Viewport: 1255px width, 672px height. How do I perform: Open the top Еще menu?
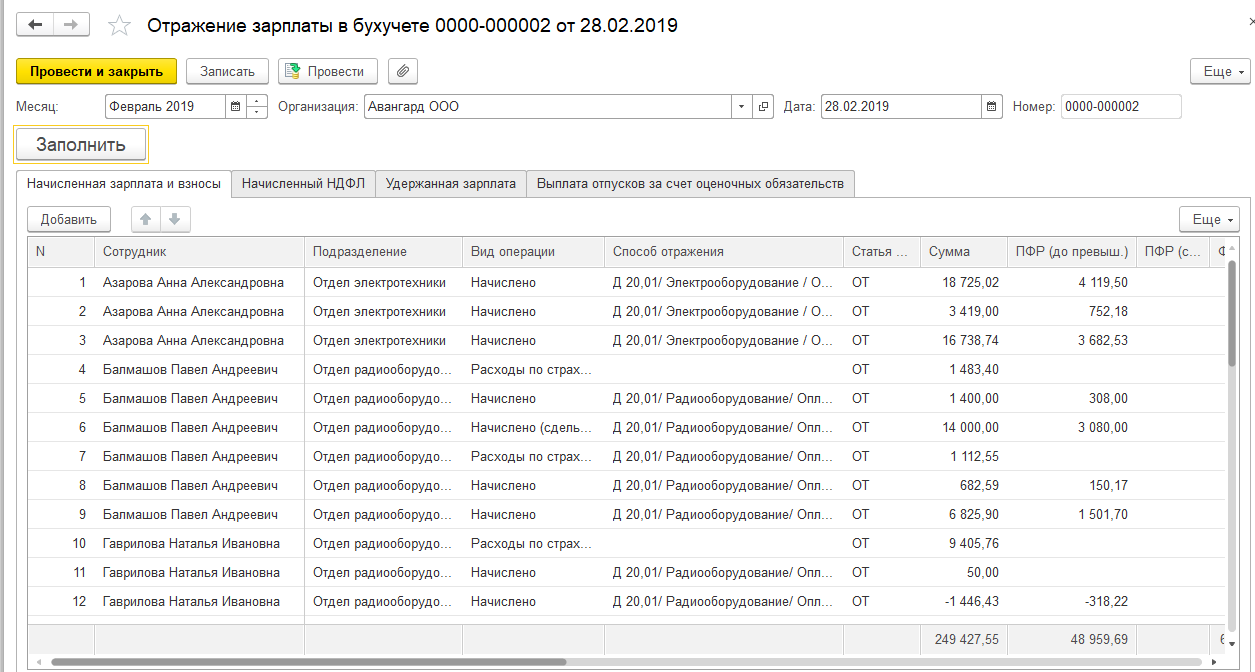pyautogui.click(x=1220, y=72)
